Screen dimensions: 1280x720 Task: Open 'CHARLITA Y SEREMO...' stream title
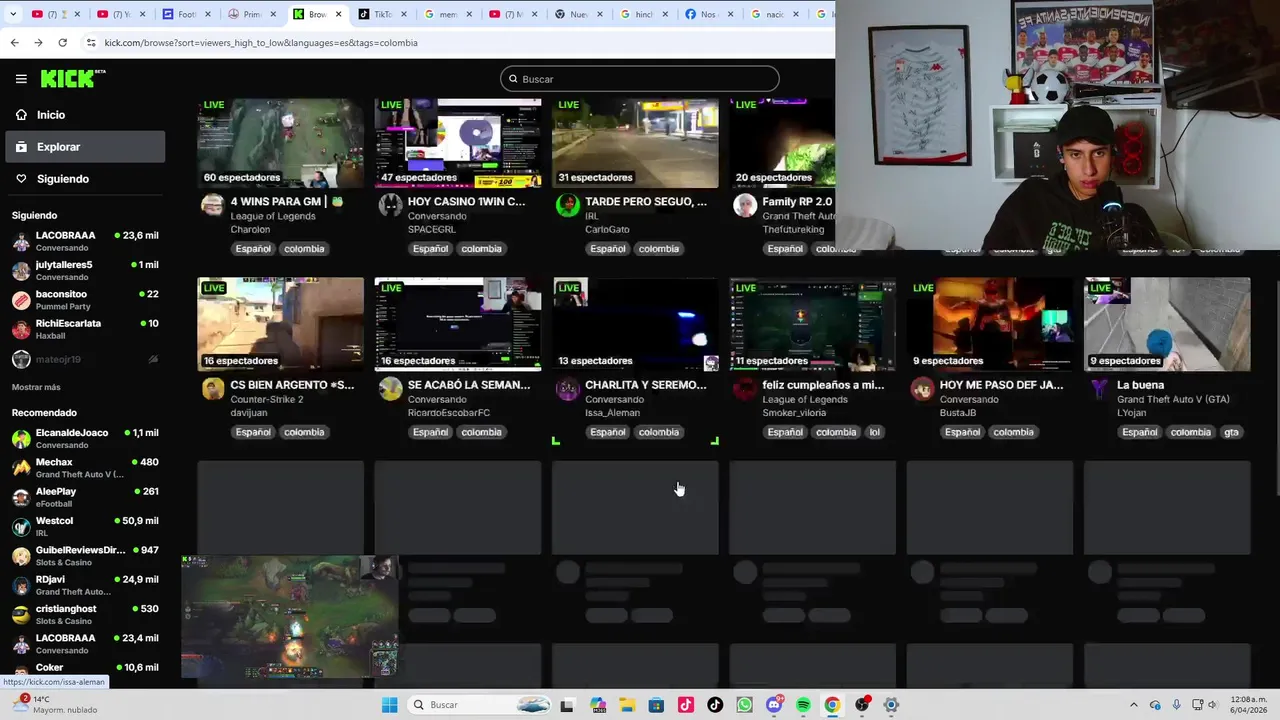coord(646,385)
